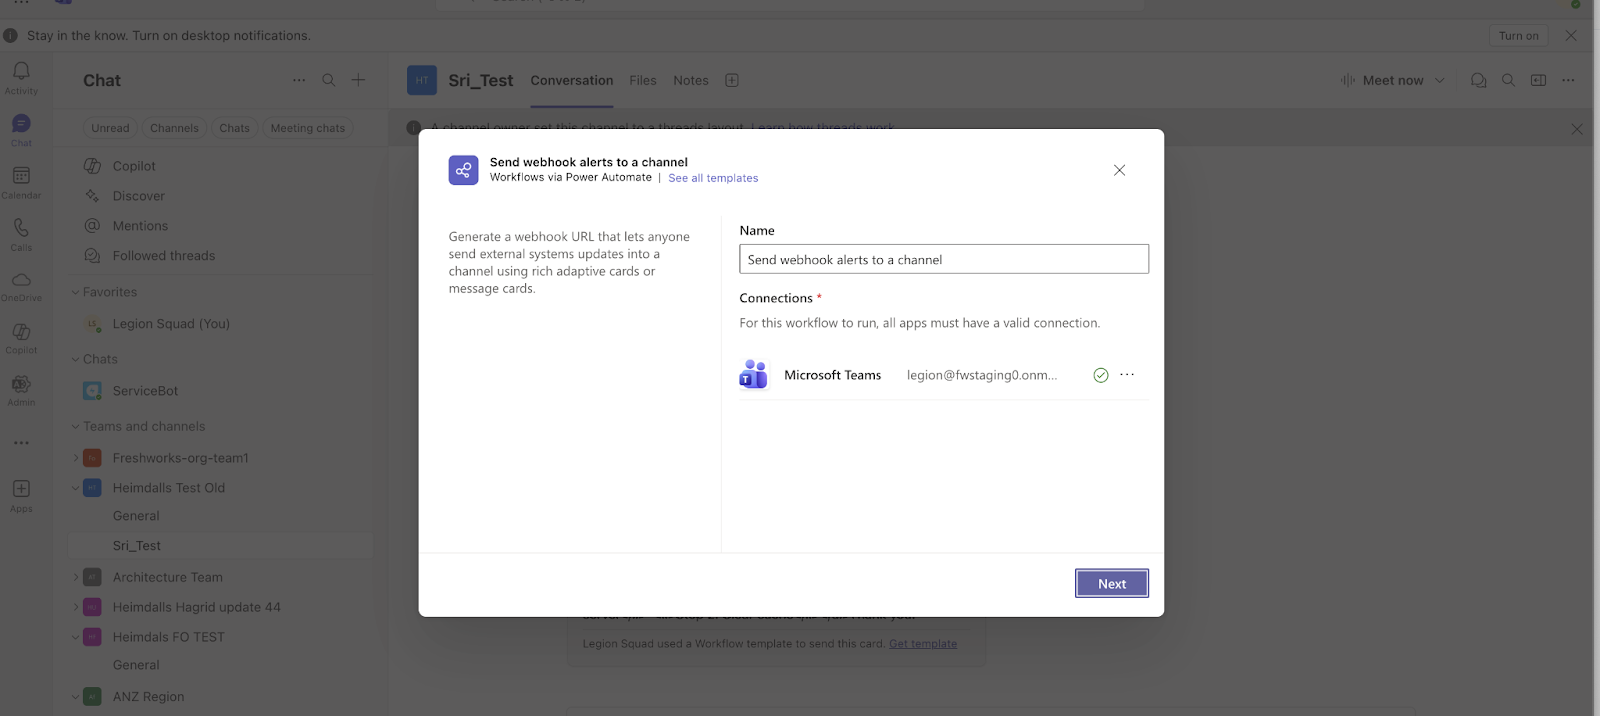Open channel more options ellipsis
Image resolution: width=1600 pixels, height=716 pixels.
(1568, 80)
